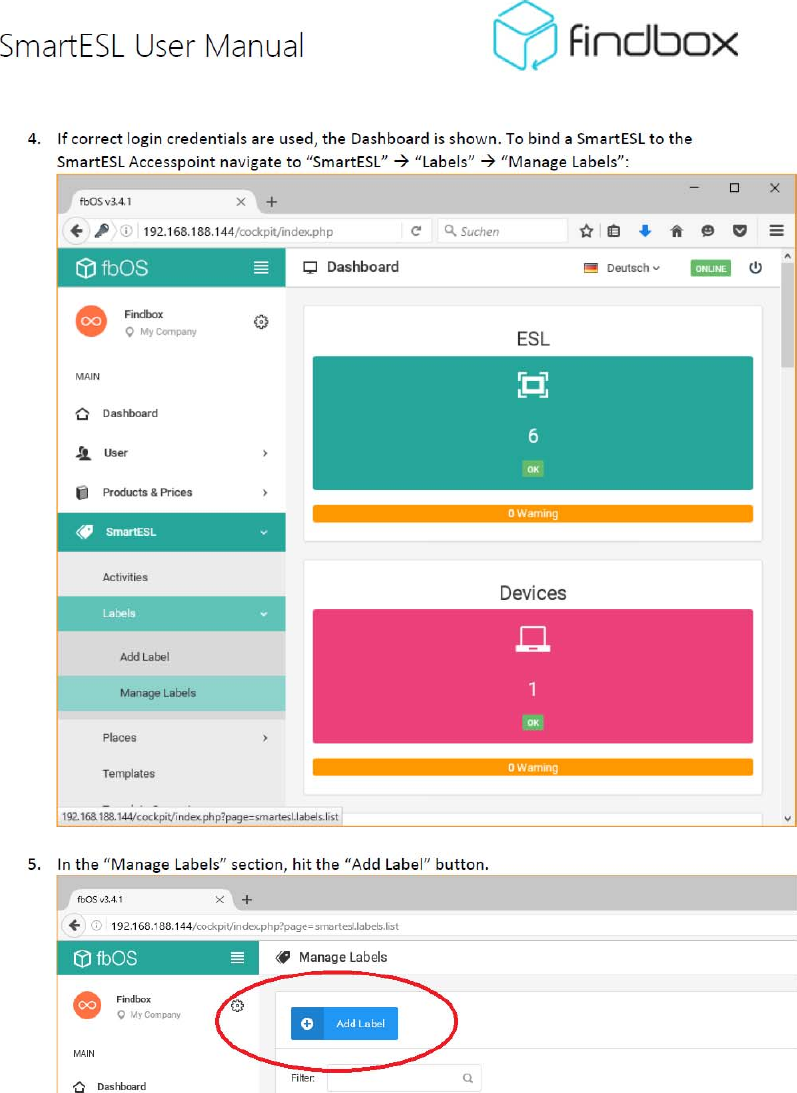Viewport: 797px width, 1093px height.
Task: Click the Filter input field
Action: [404, 1078]
